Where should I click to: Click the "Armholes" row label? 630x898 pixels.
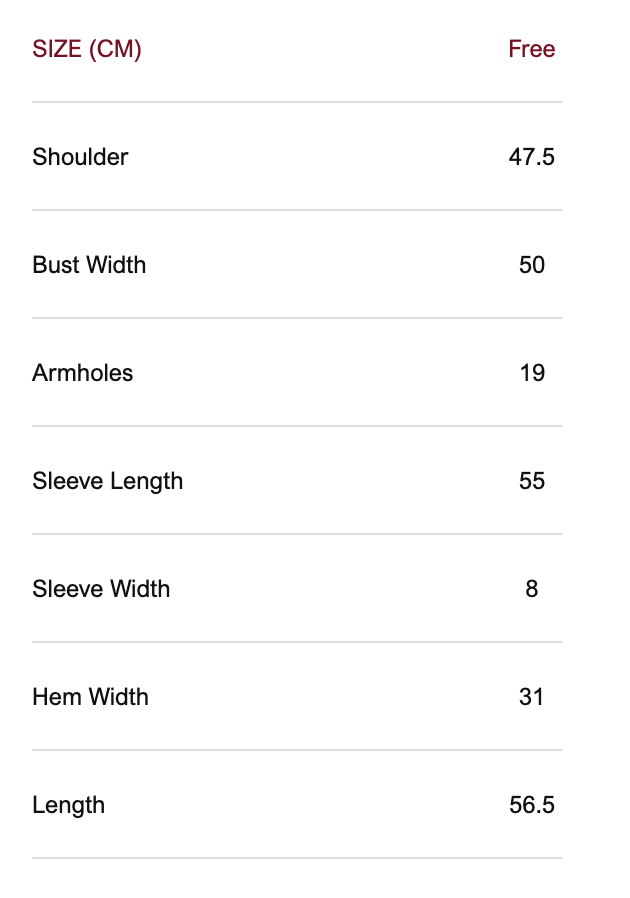coord(82,373)
